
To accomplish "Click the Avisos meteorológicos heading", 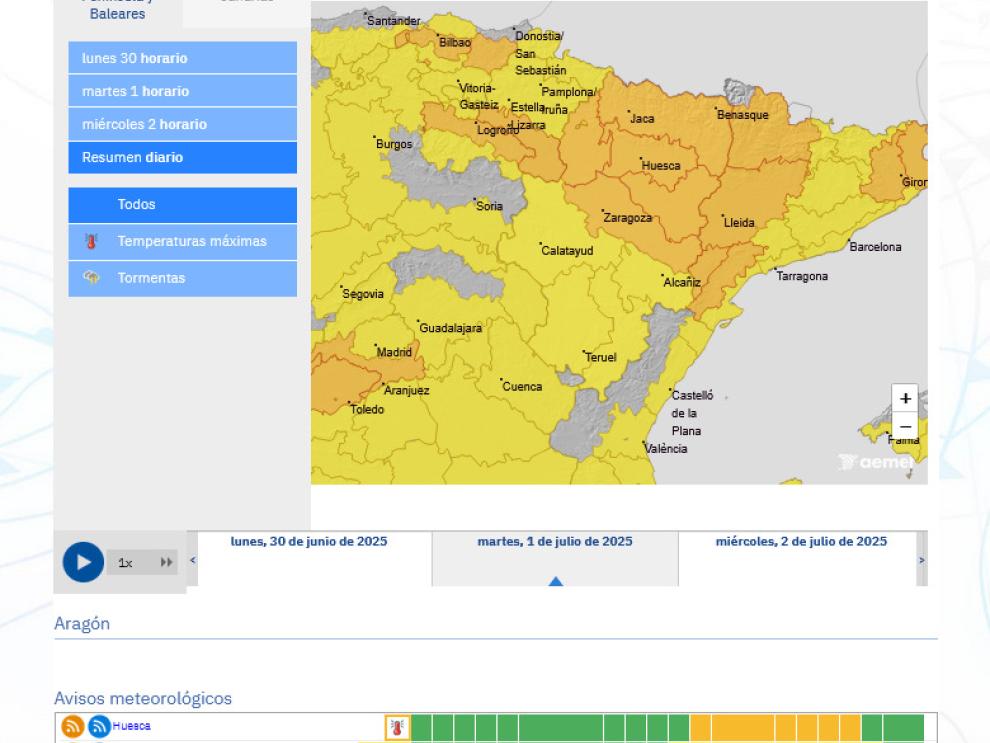I will [143, 698].
